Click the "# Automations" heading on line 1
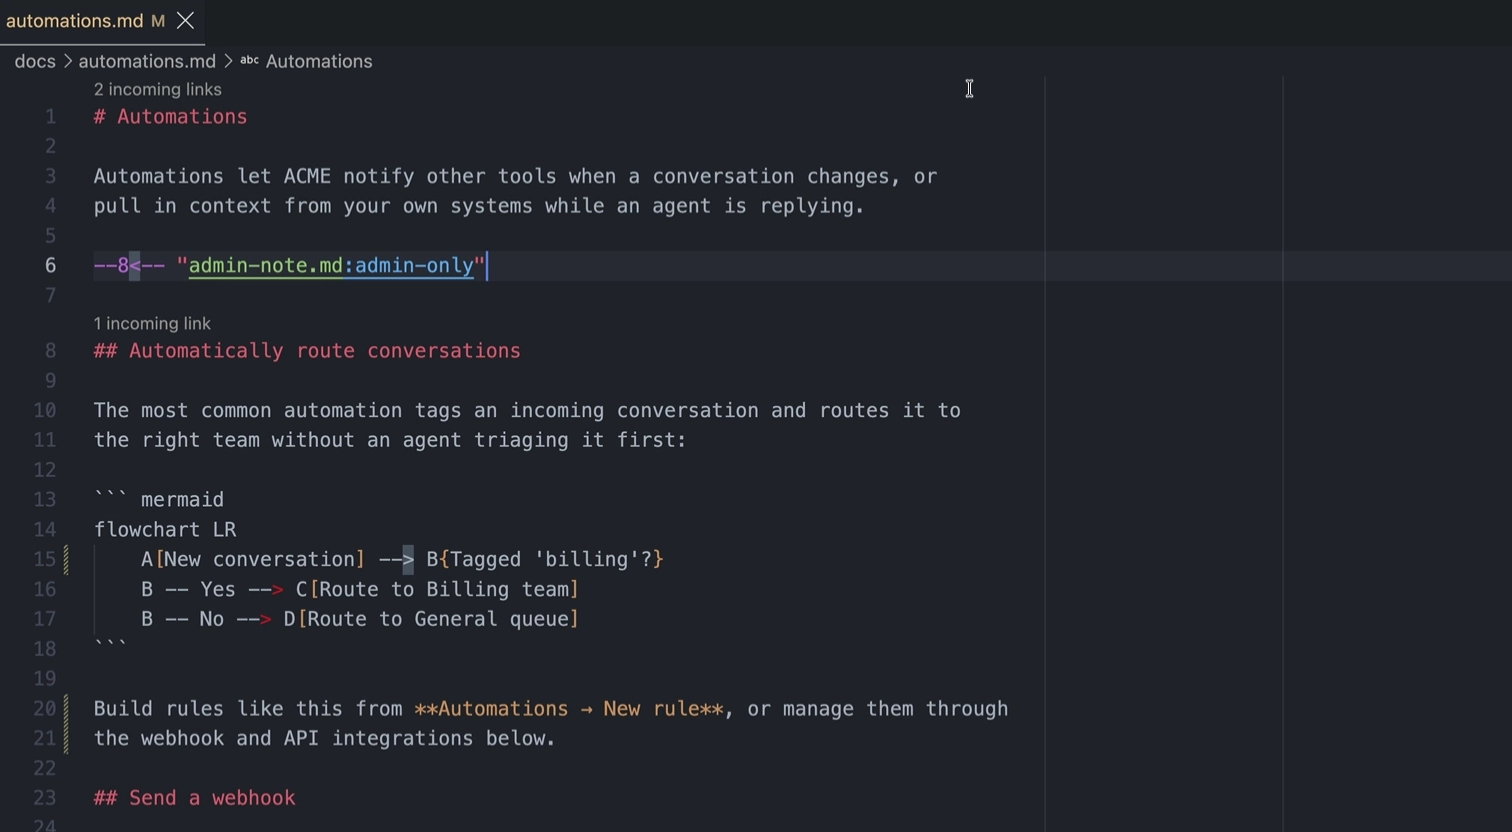 pos(170,116)
